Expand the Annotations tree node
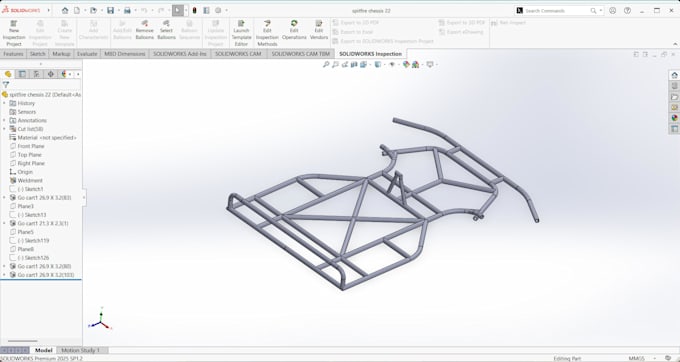680x362 pixels. [x=4, y=121]
